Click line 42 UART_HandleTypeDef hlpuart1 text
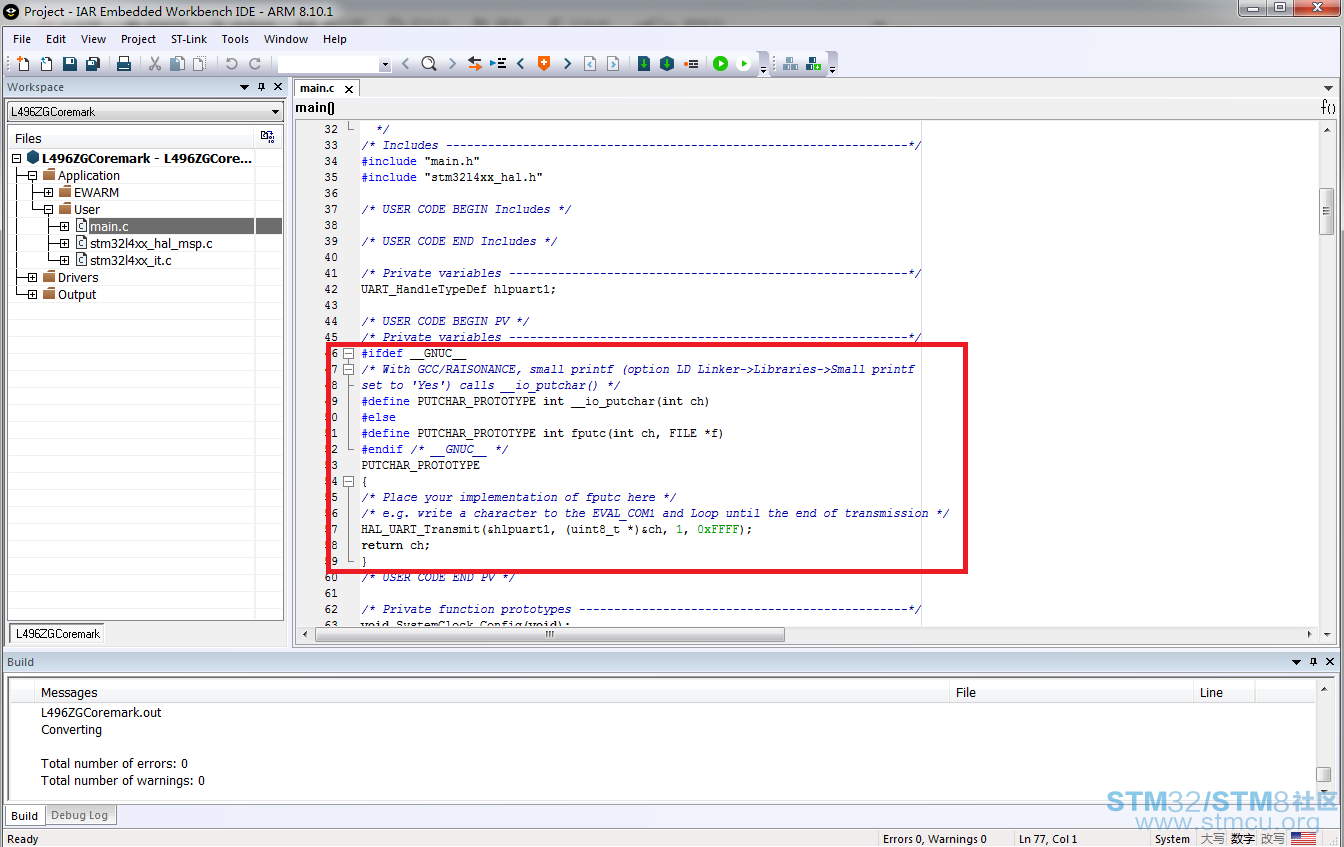Viewport: 1344px width, 847px height. pos(458,289)
